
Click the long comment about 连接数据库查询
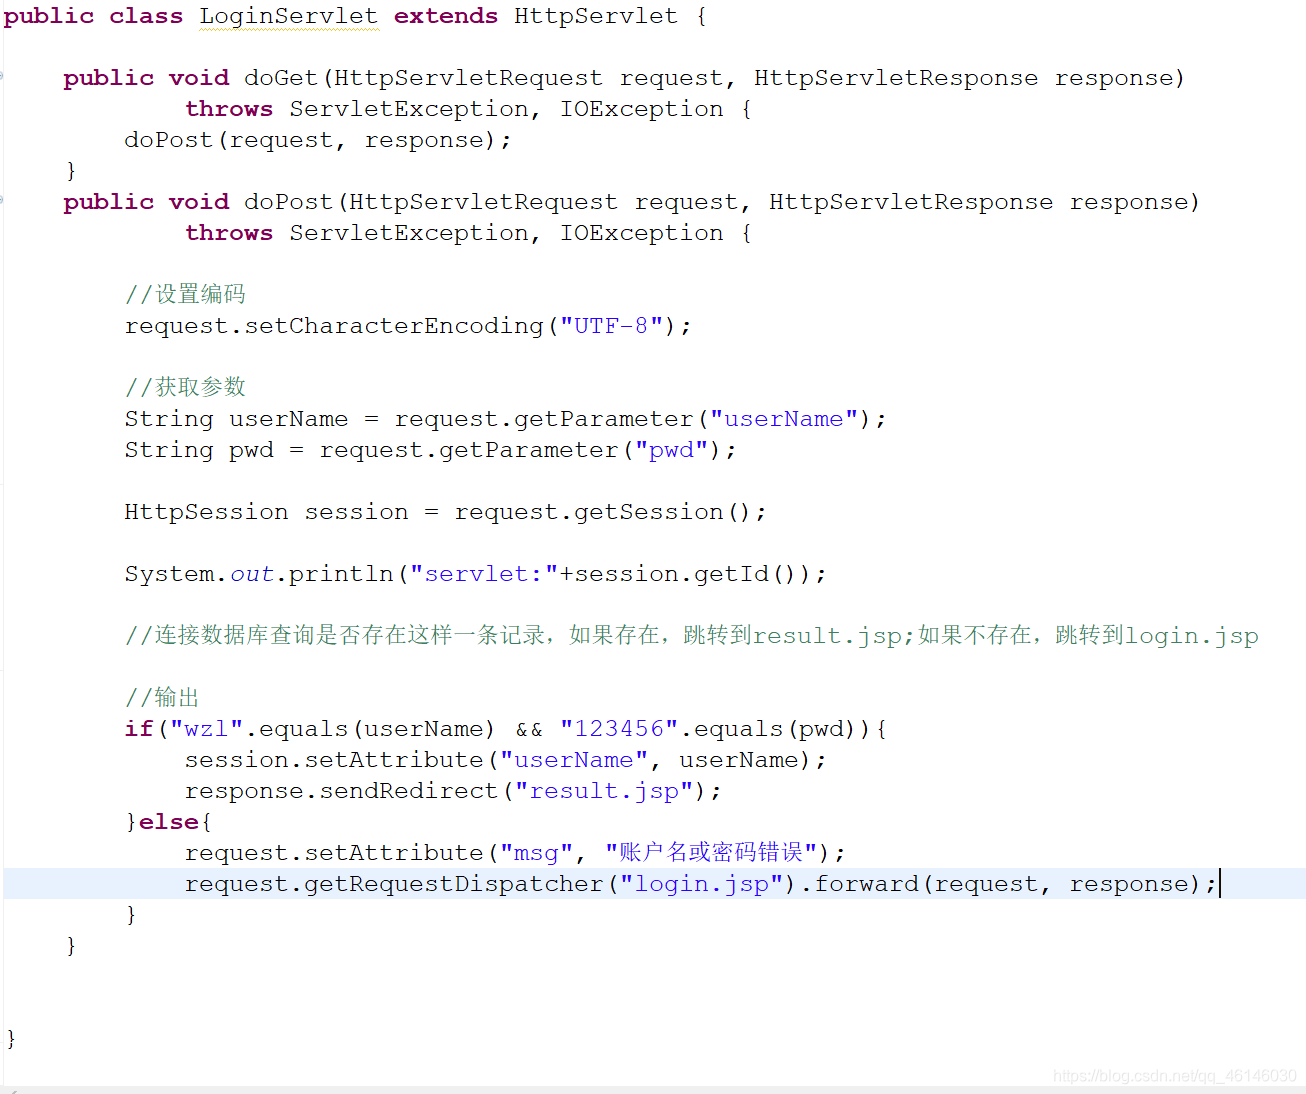pos(692,636)
